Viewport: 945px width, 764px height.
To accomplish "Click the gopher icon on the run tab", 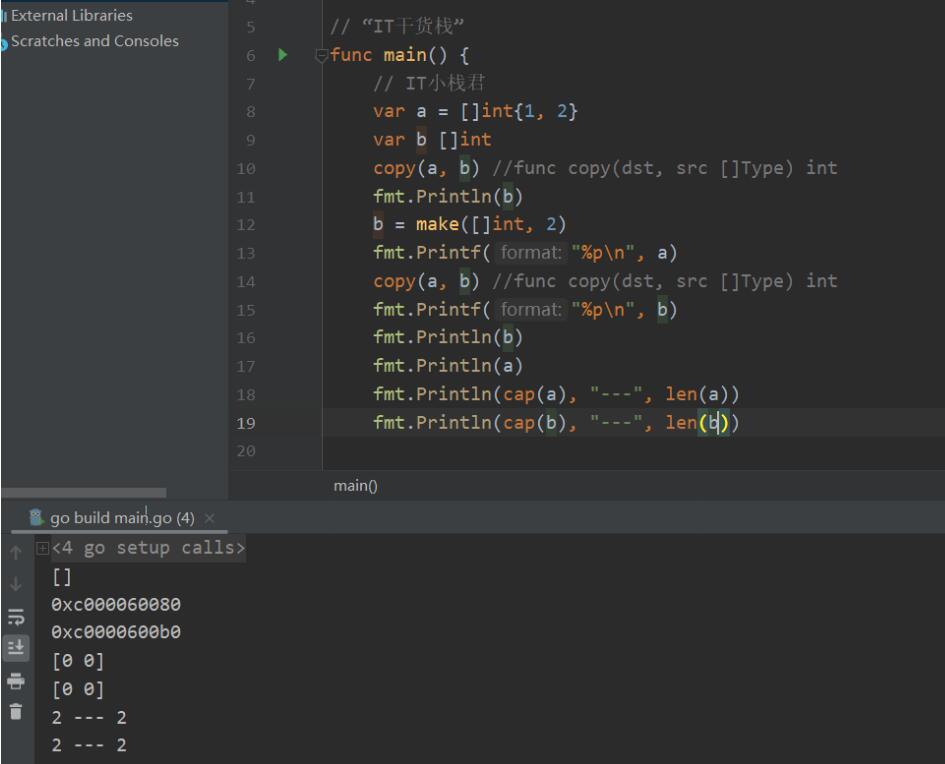I will click(37, 517).
